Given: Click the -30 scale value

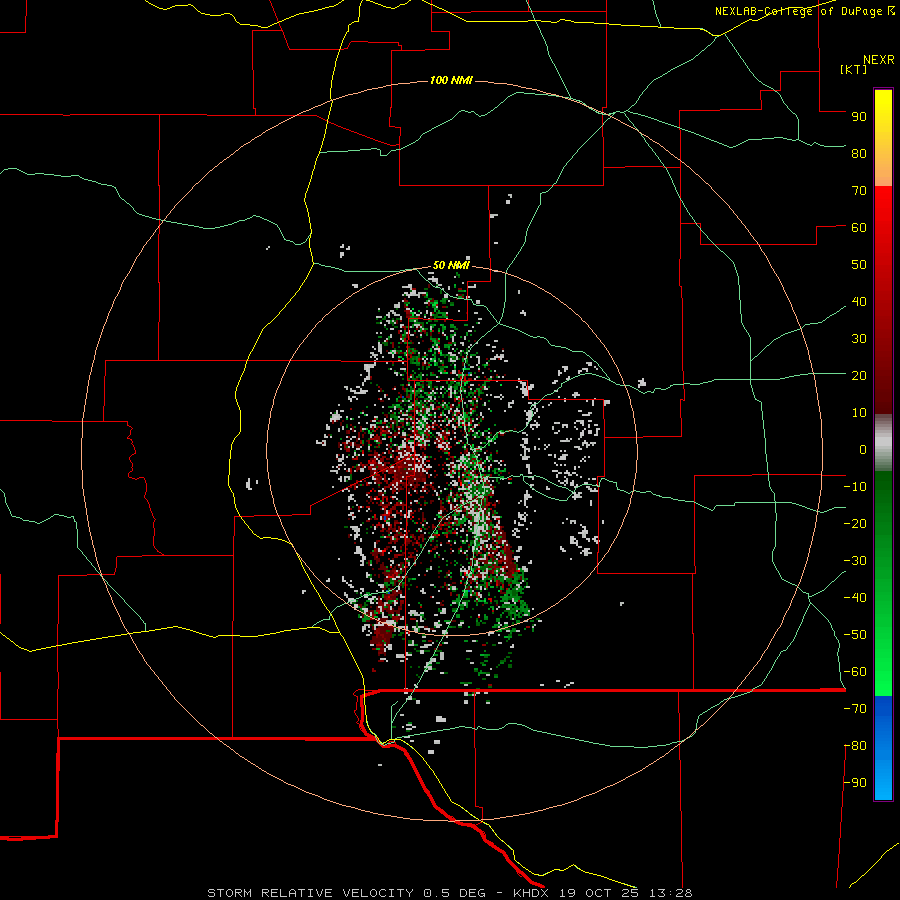Looking at the screenshot, I should click(855, 561).
